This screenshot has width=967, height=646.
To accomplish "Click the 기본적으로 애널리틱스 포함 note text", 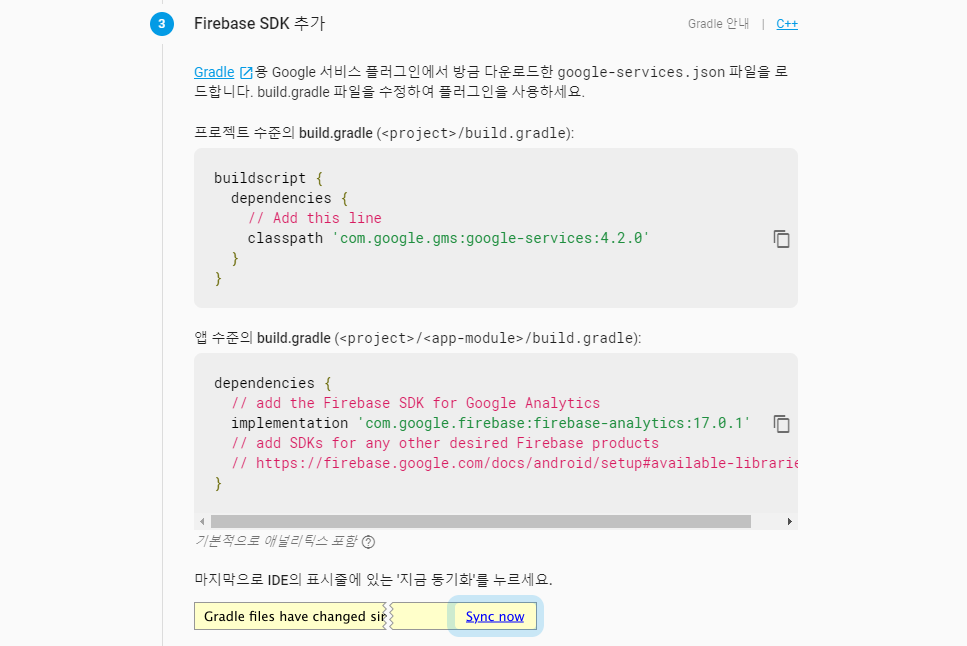I will 276,541.
